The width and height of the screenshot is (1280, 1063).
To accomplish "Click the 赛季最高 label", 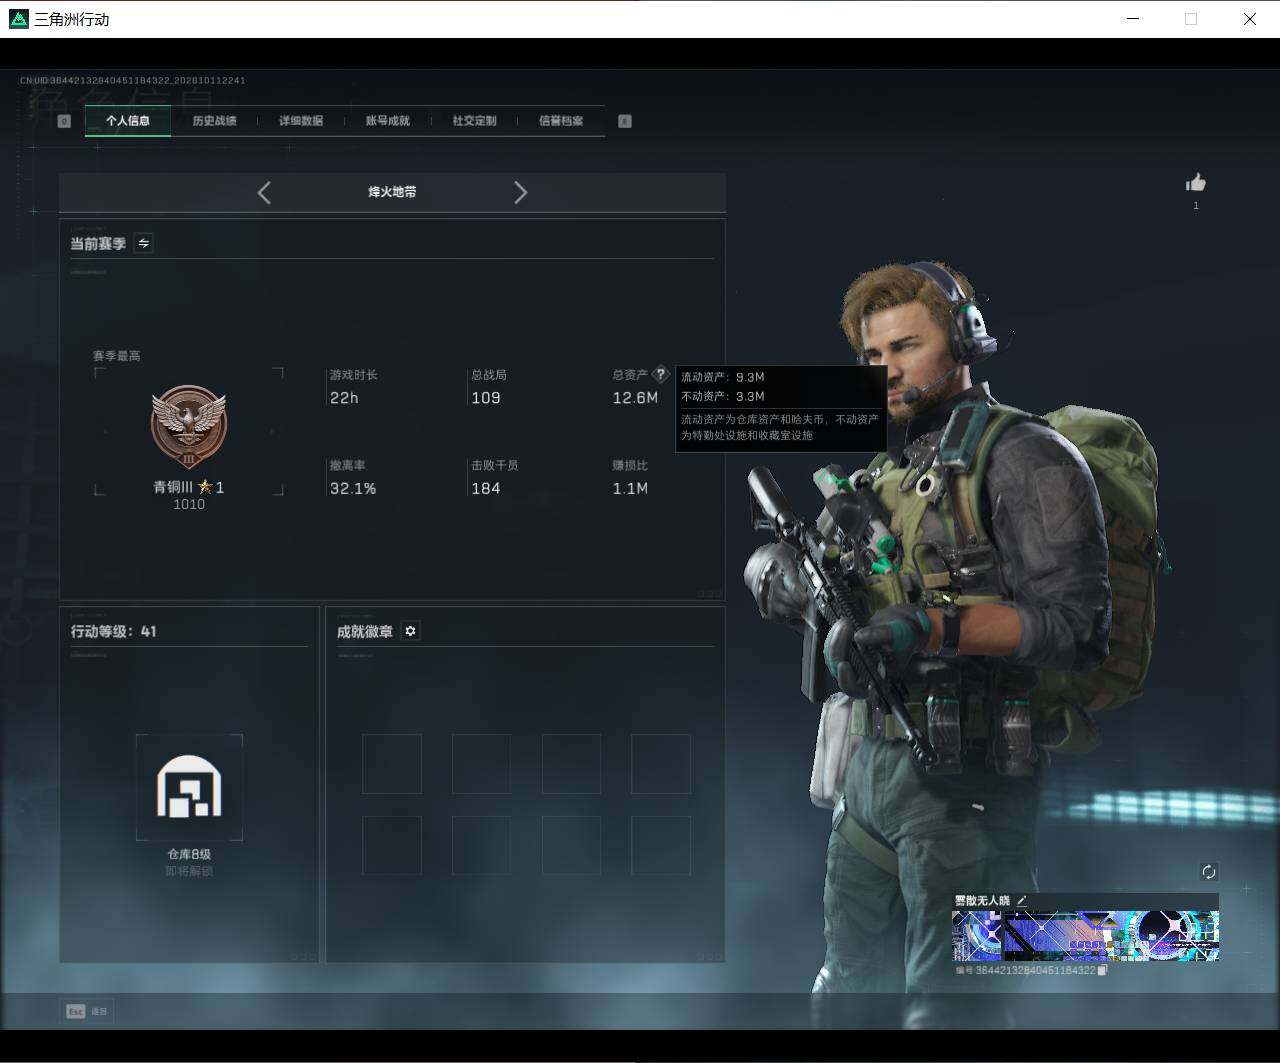I will point(116,356).
